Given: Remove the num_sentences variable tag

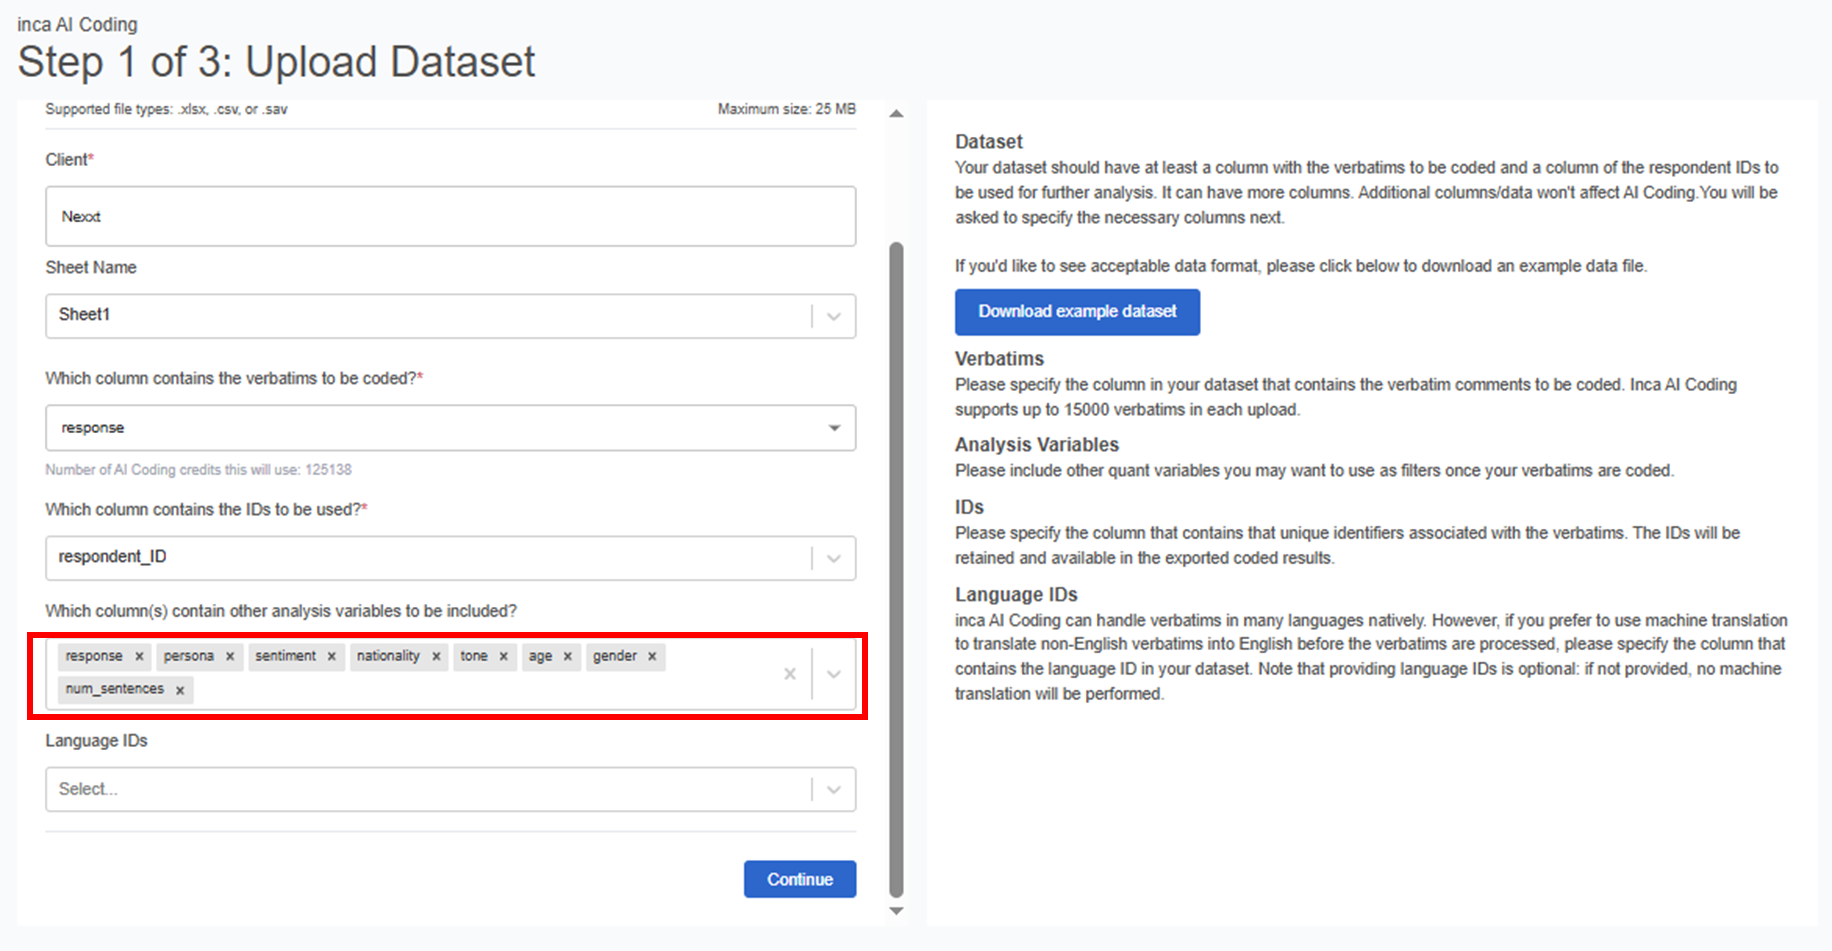Looking at the screenshot, I should point(180,690).
